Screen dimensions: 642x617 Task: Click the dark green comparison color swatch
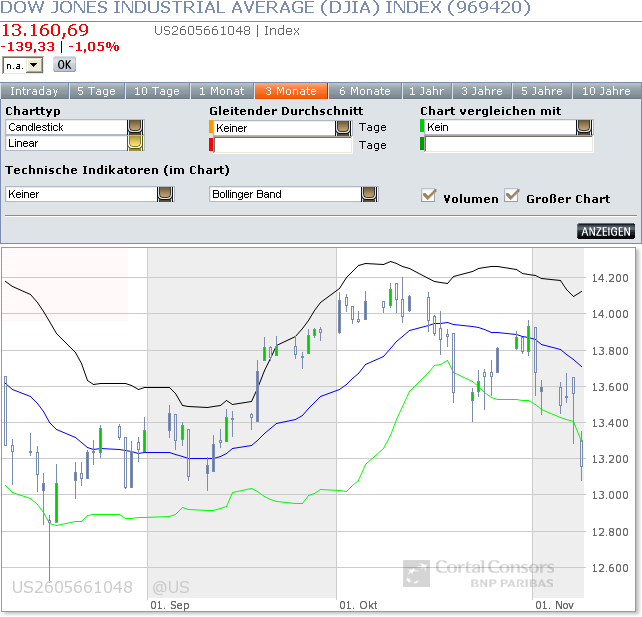coord(422,144)
